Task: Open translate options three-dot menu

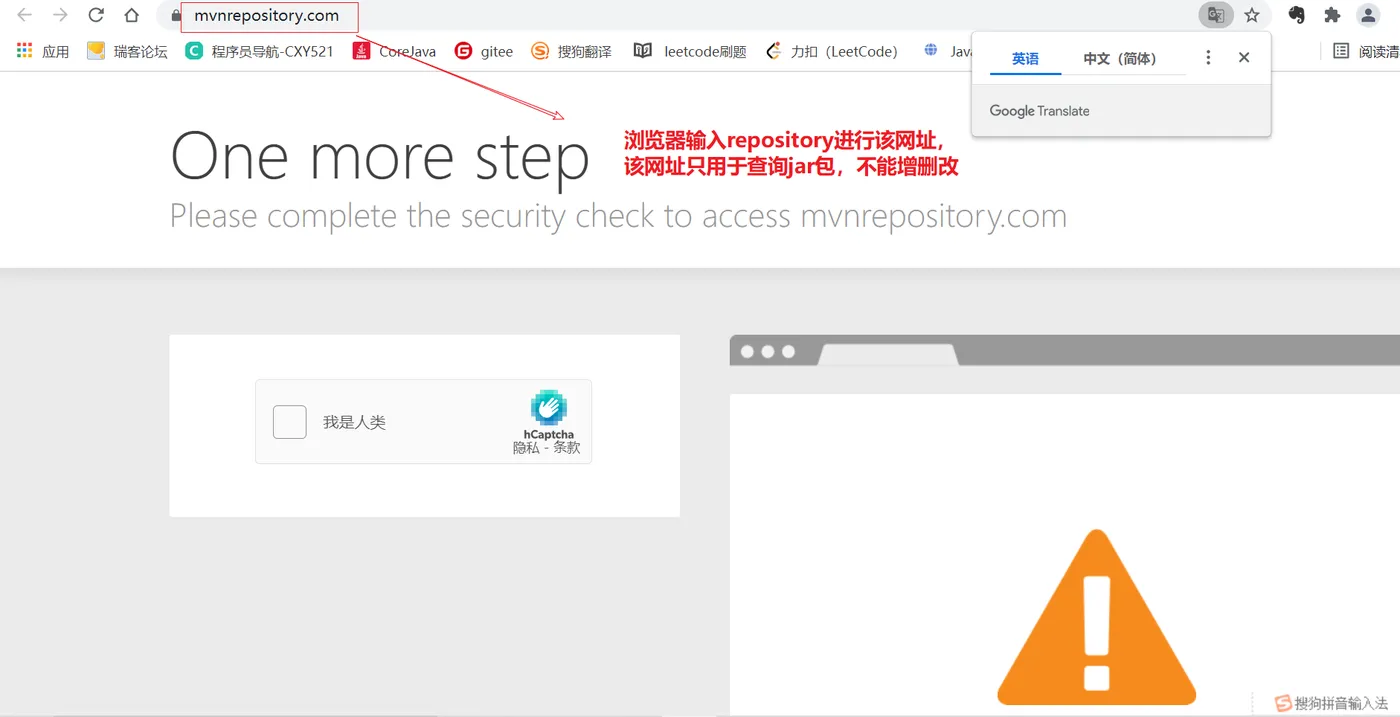Action: pos(1208,58)
